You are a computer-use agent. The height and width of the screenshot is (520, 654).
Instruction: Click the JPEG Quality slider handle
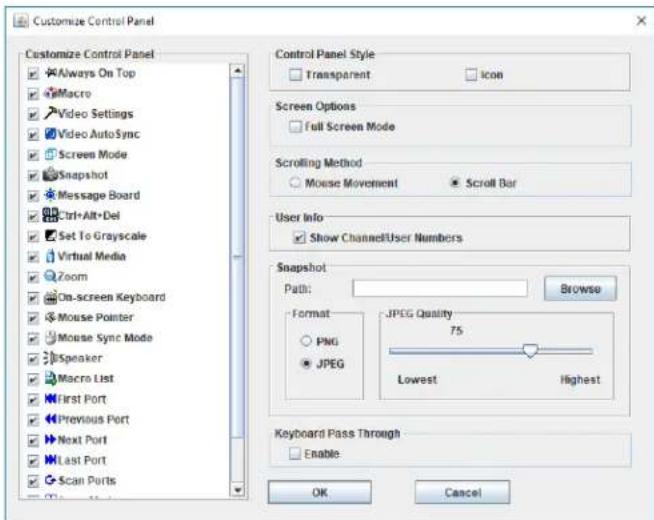530,351
